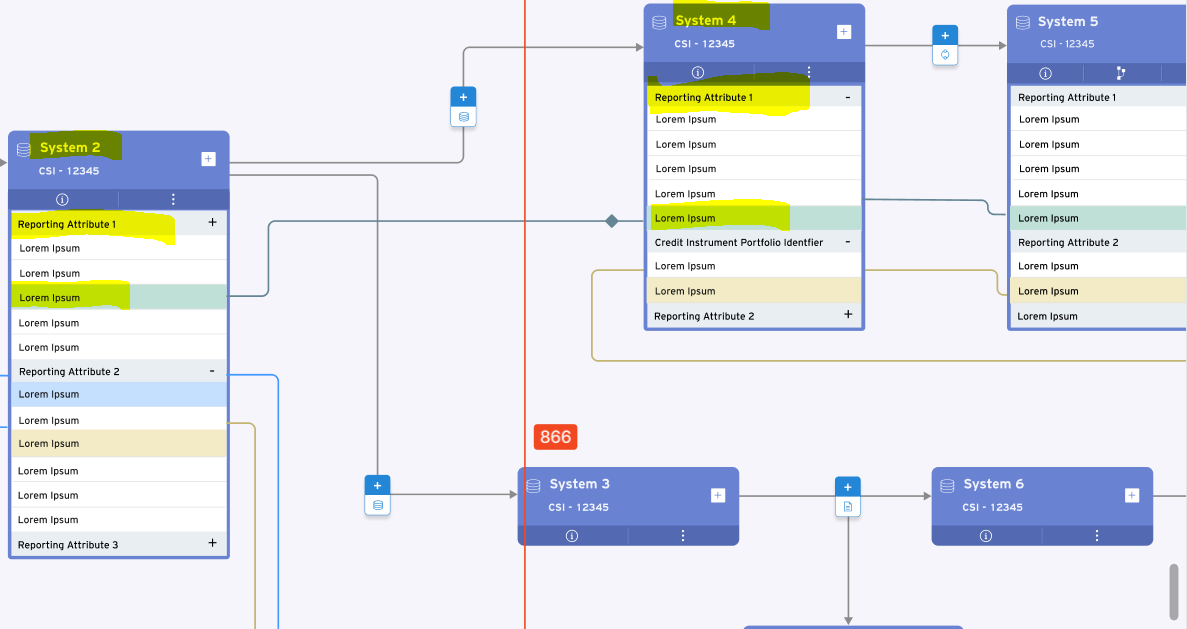Collapse Reporting Attribute 1 in System 4
Screen dimensions: 1187x629
(848, 97)
